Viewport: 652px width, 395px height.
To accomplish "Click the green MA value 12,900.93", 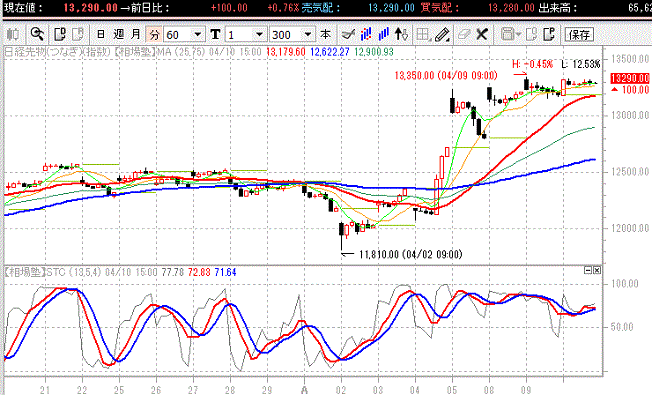I will [374, 52].
